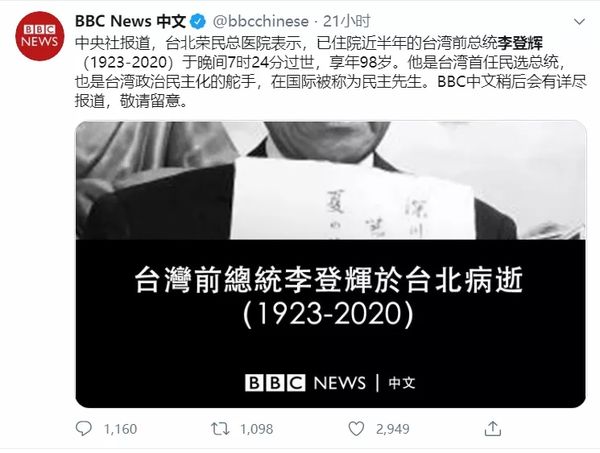Open the tweet options chevron menu
The image size is (600, 453).
click(579, 22)
